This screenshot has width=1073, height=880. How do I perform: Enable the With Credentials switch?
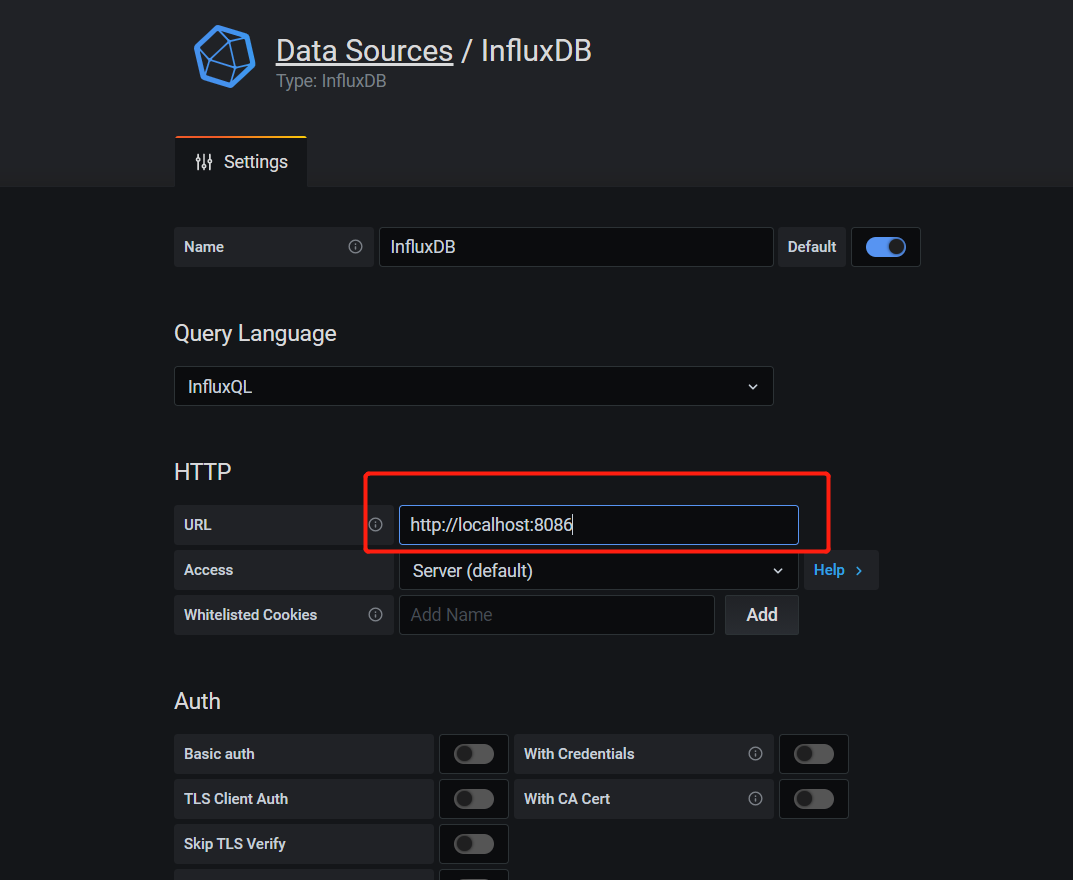click(x=813, y=753)
